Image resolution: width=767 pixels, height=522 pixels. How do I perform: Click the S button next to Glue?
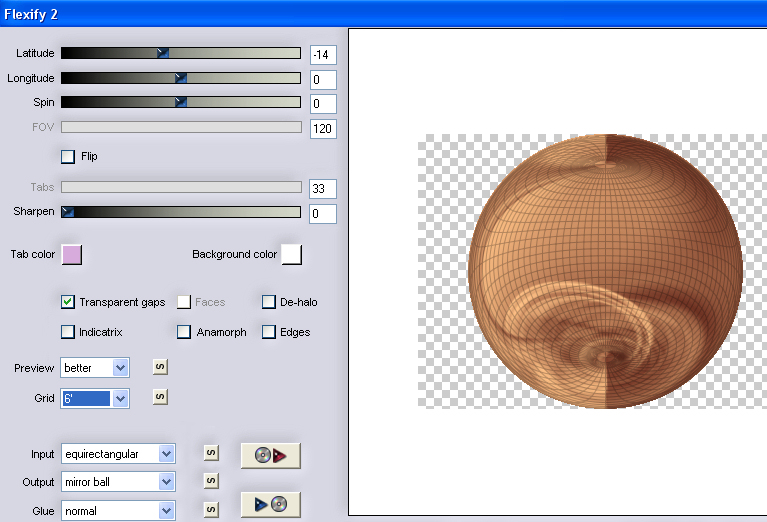click(211, 510)
